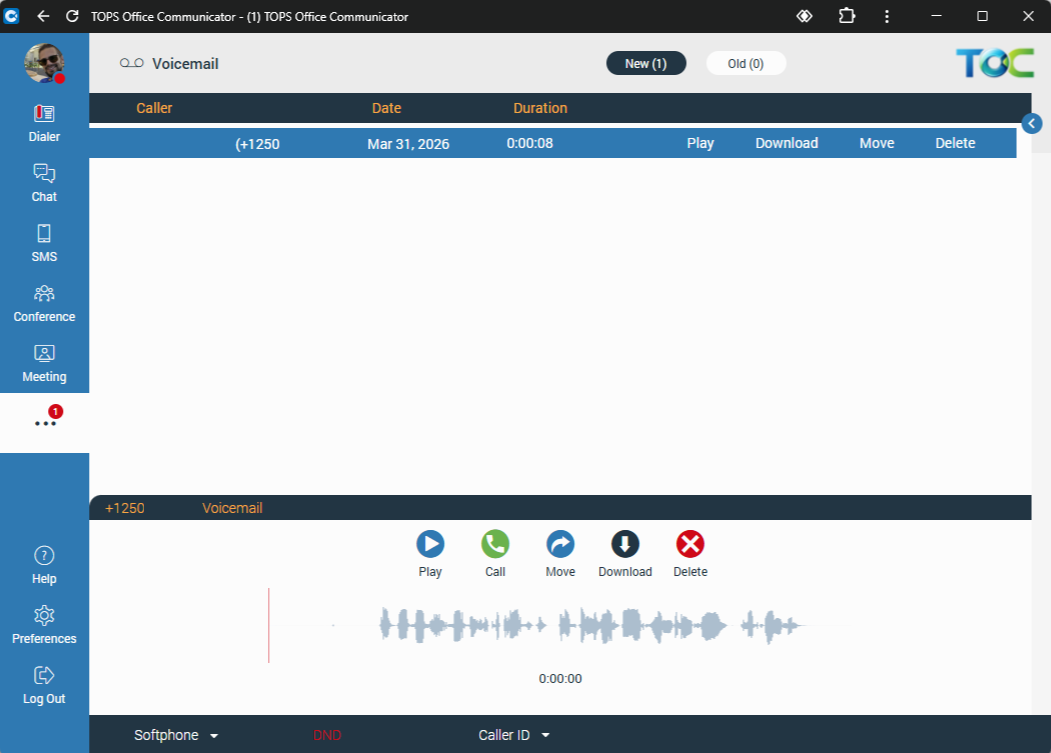This screenshot has width=1051, height=753.
Task: Click Delete in the voicemail row
Action: click(x=955, y=143)
